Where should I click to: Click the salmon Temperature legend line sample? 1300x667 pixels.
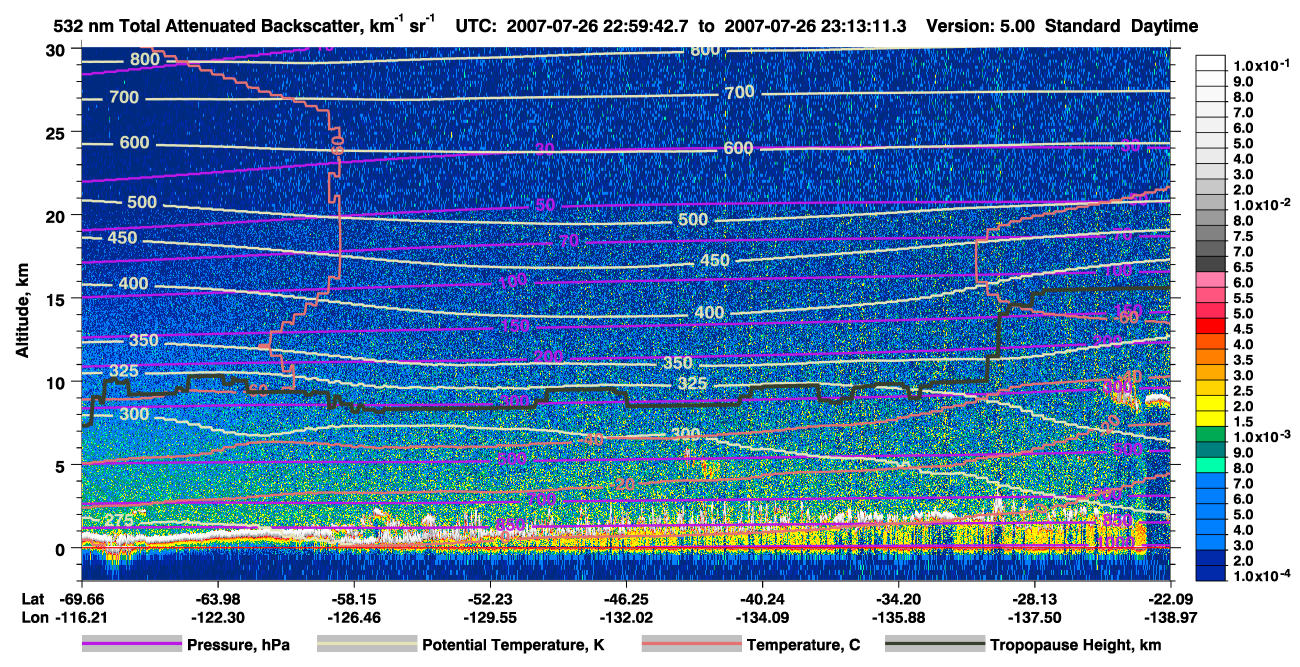coord(691,644)
